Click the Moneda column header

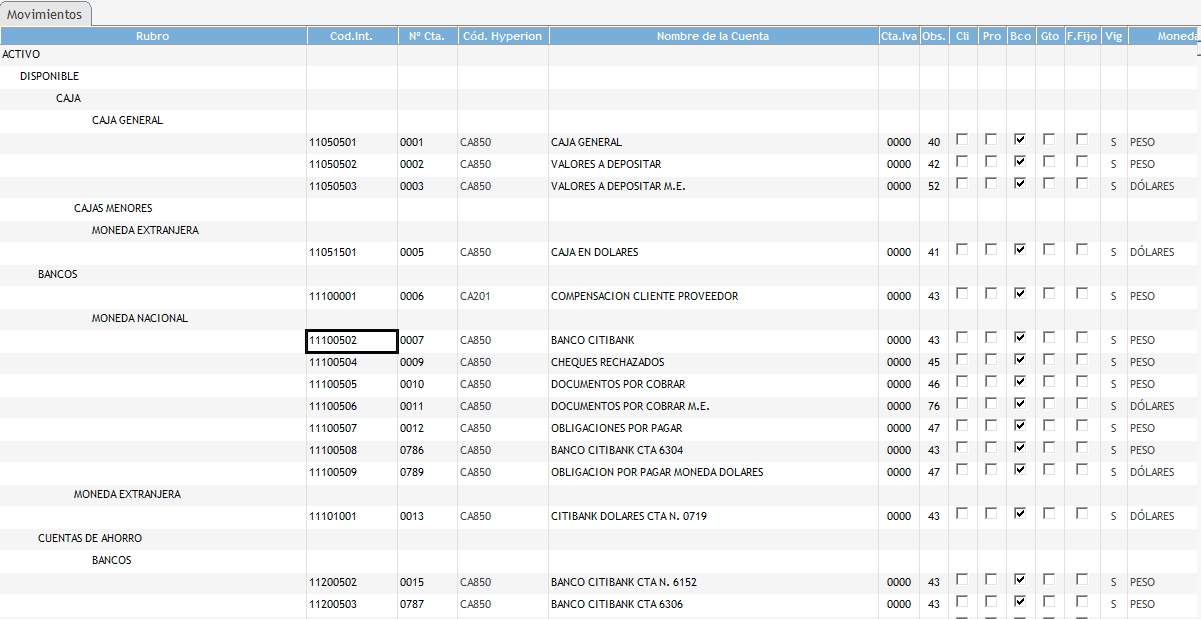(x=1176, y=36)
